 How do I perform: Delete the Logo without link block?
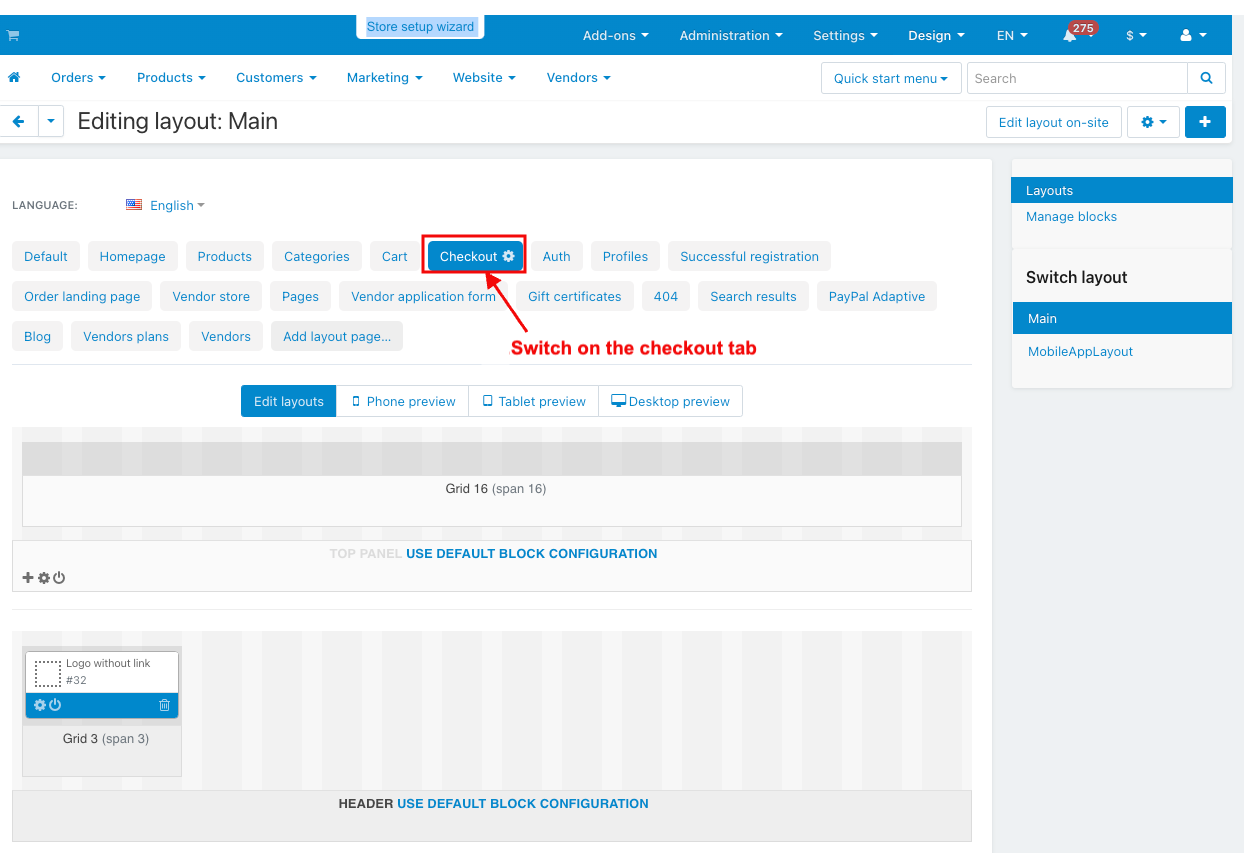[165, 705]
